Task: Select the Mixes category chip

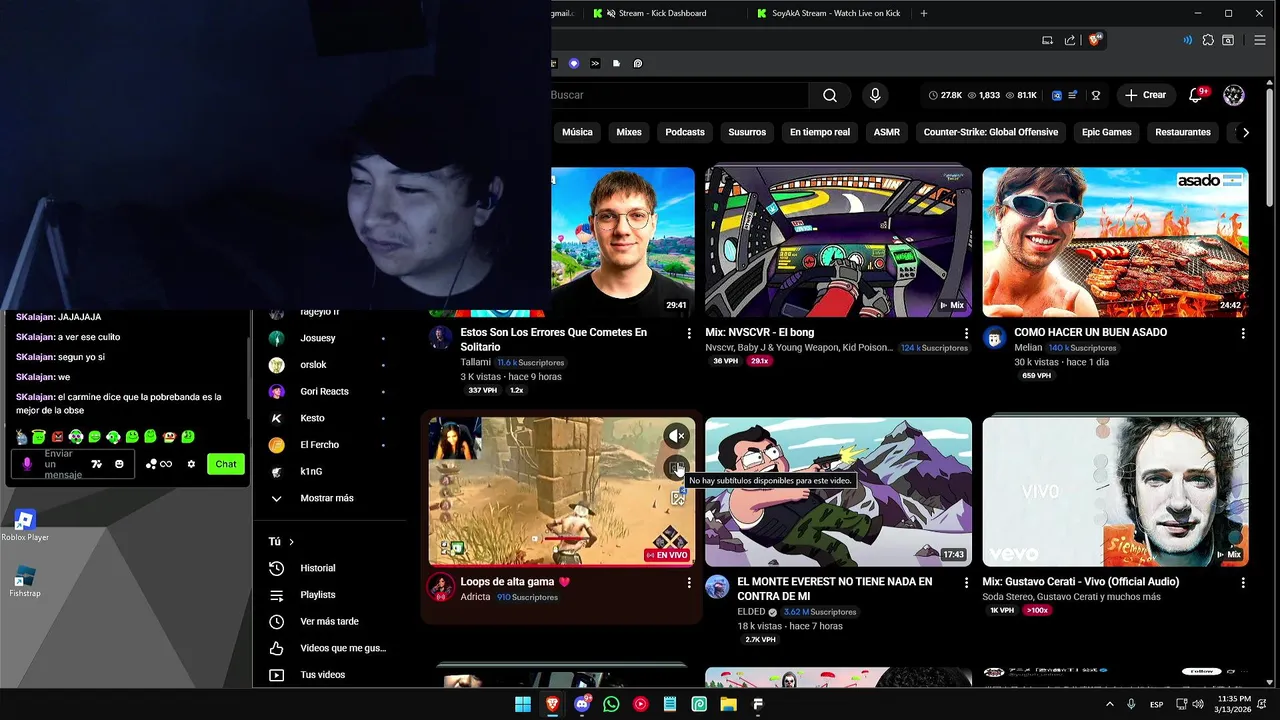Action: tap(629, 132)
